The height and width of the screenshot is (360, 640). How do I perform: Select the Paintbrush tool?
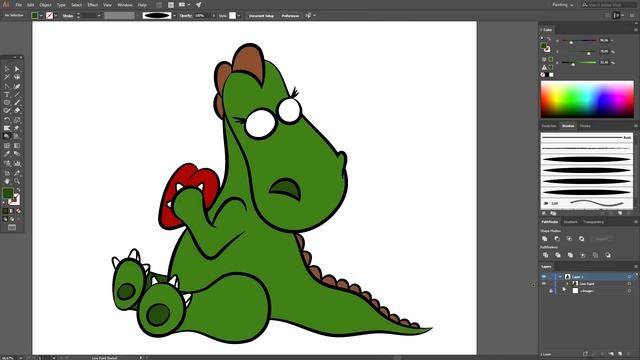17,102
